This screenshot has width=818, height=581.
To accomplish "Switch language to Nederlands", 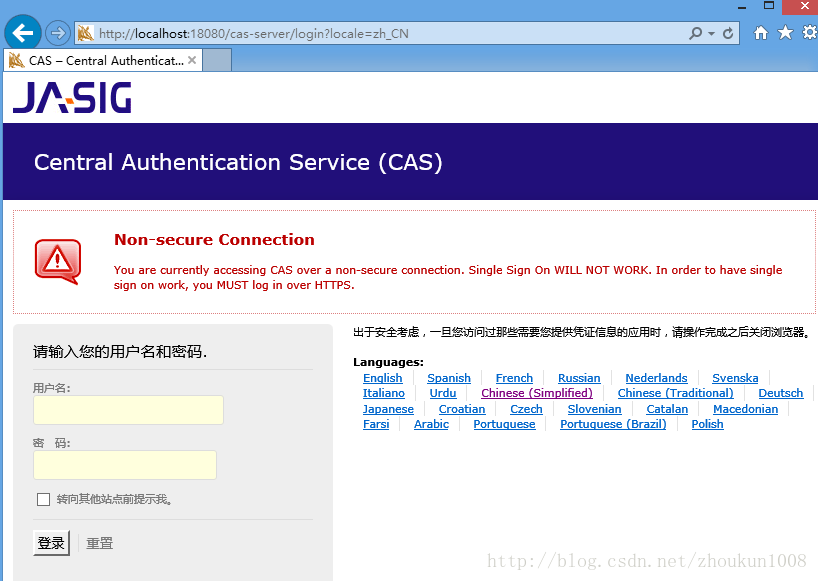I will pyautogui.click(x=656, y=378).
